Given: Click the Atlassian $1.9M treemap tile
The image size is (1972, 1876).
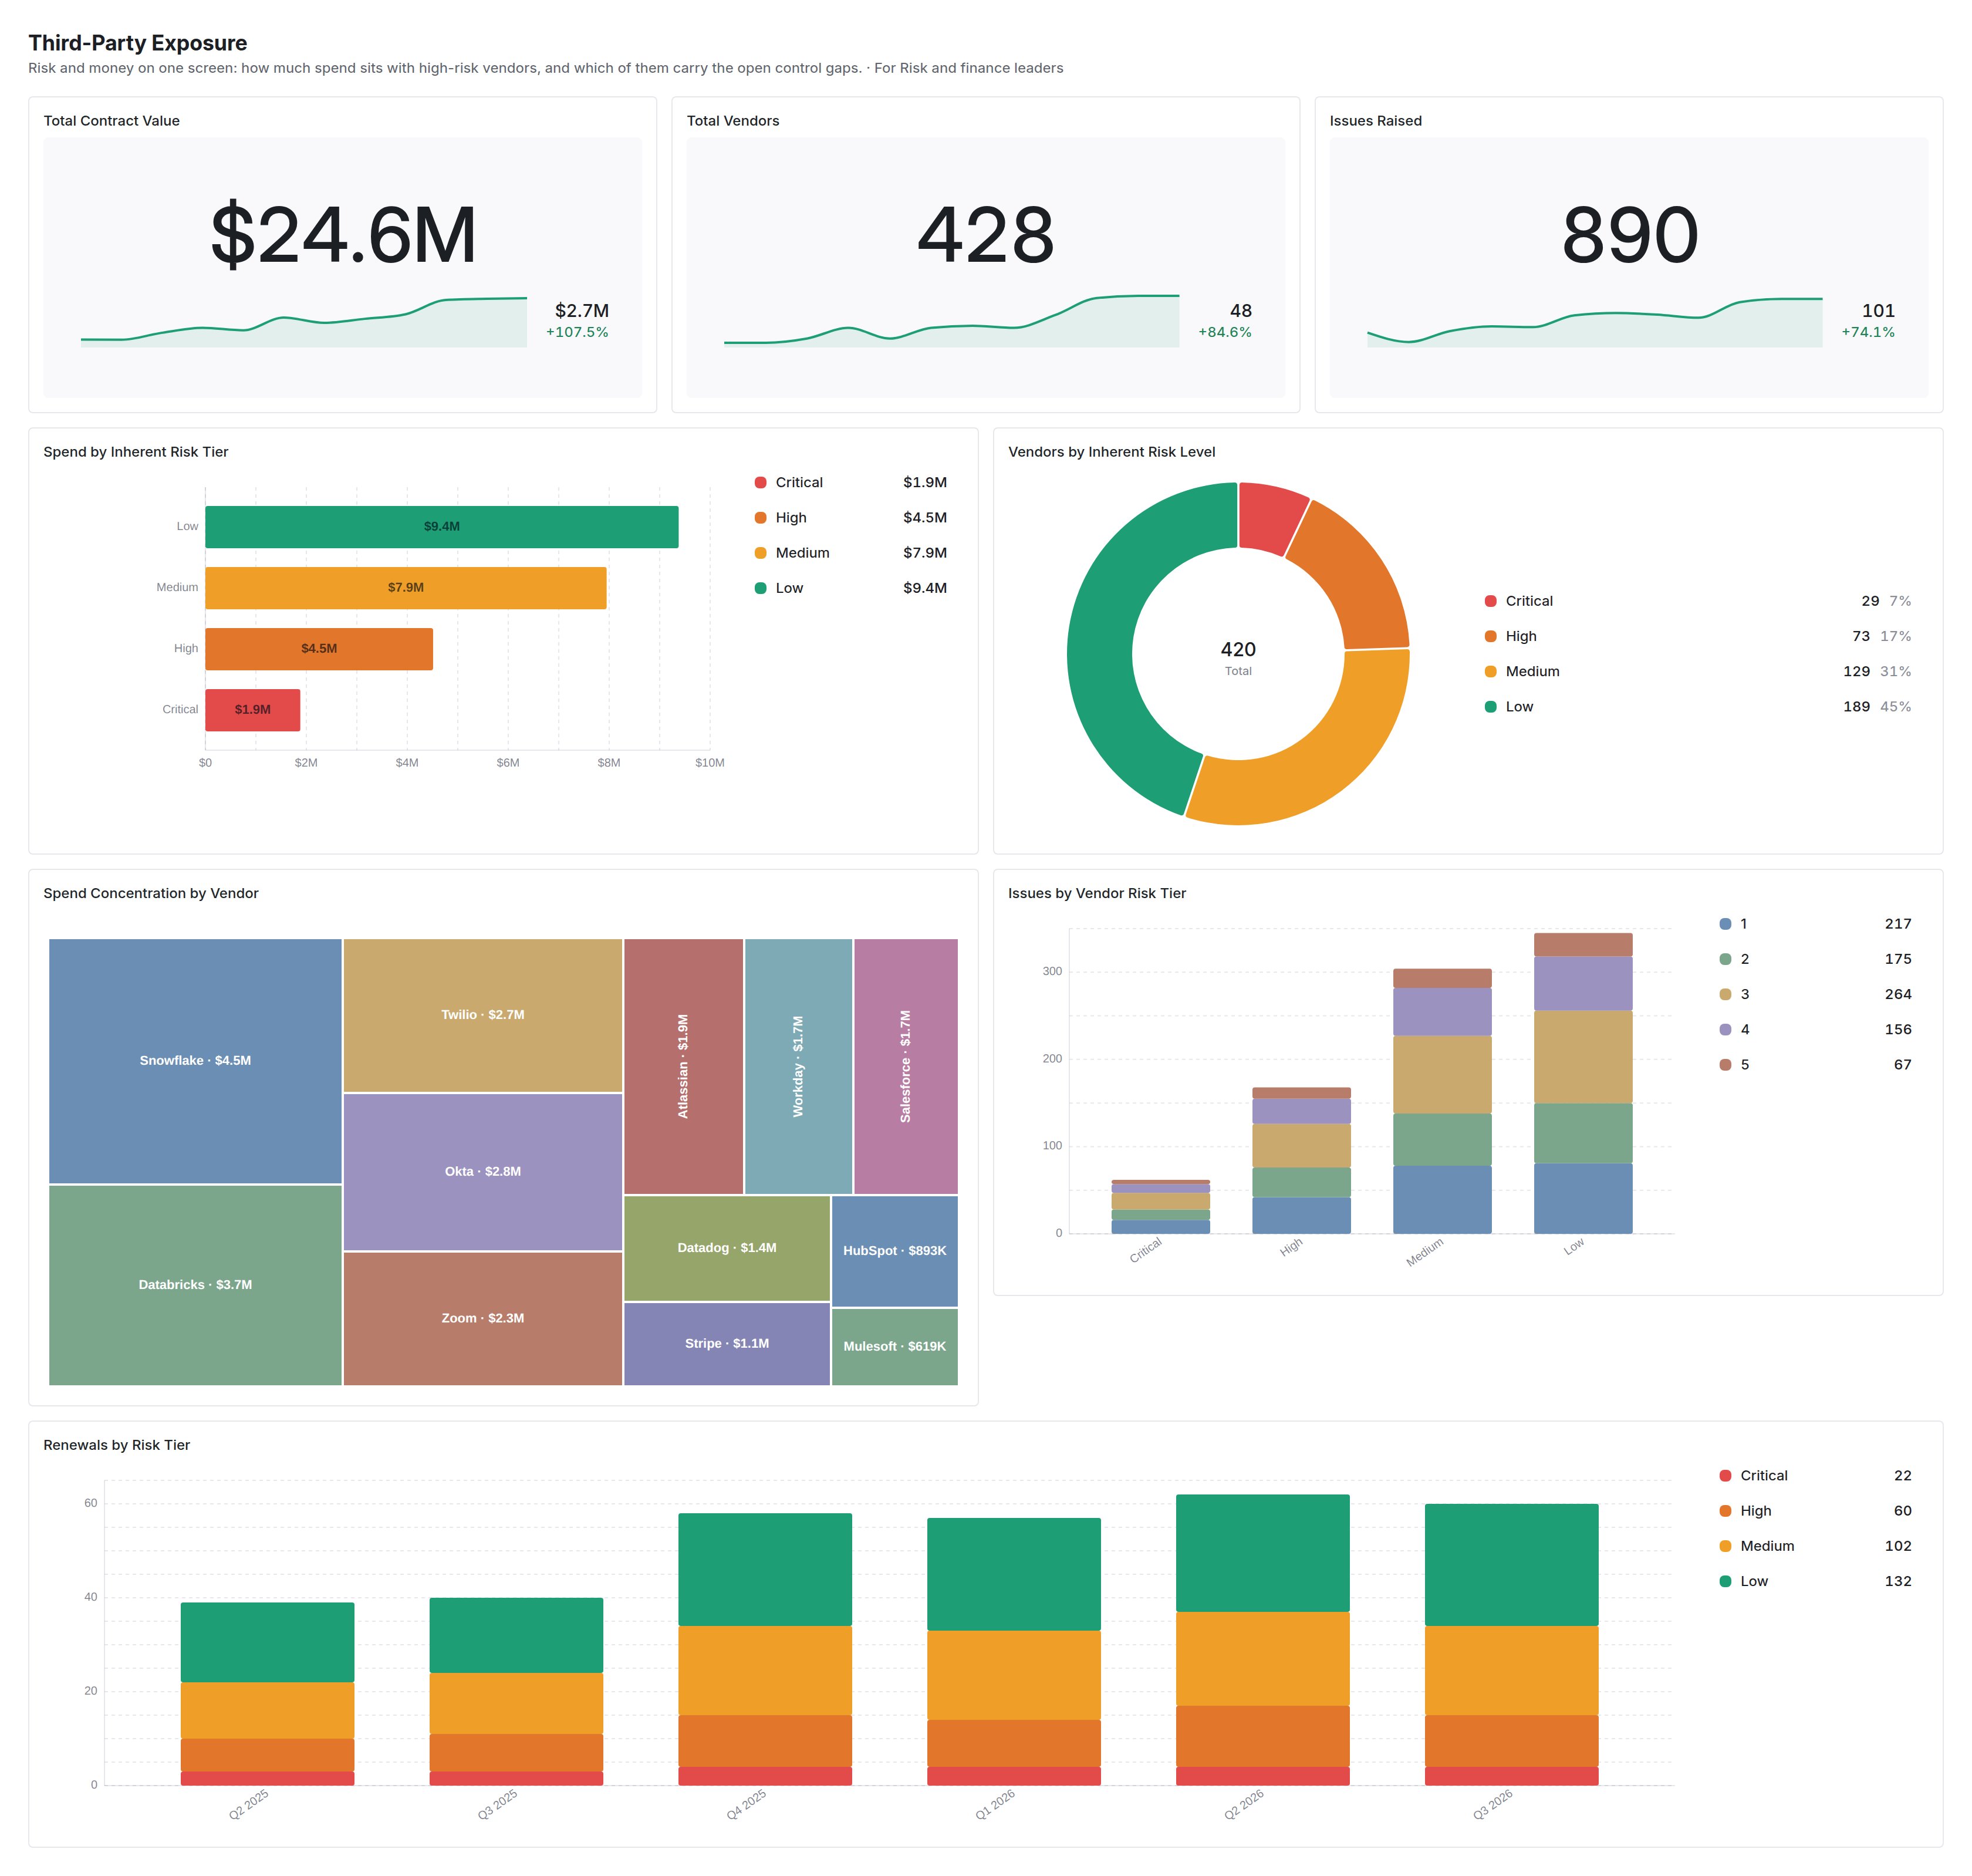Looking at the screenshot, I should (x=684, y=1066).
